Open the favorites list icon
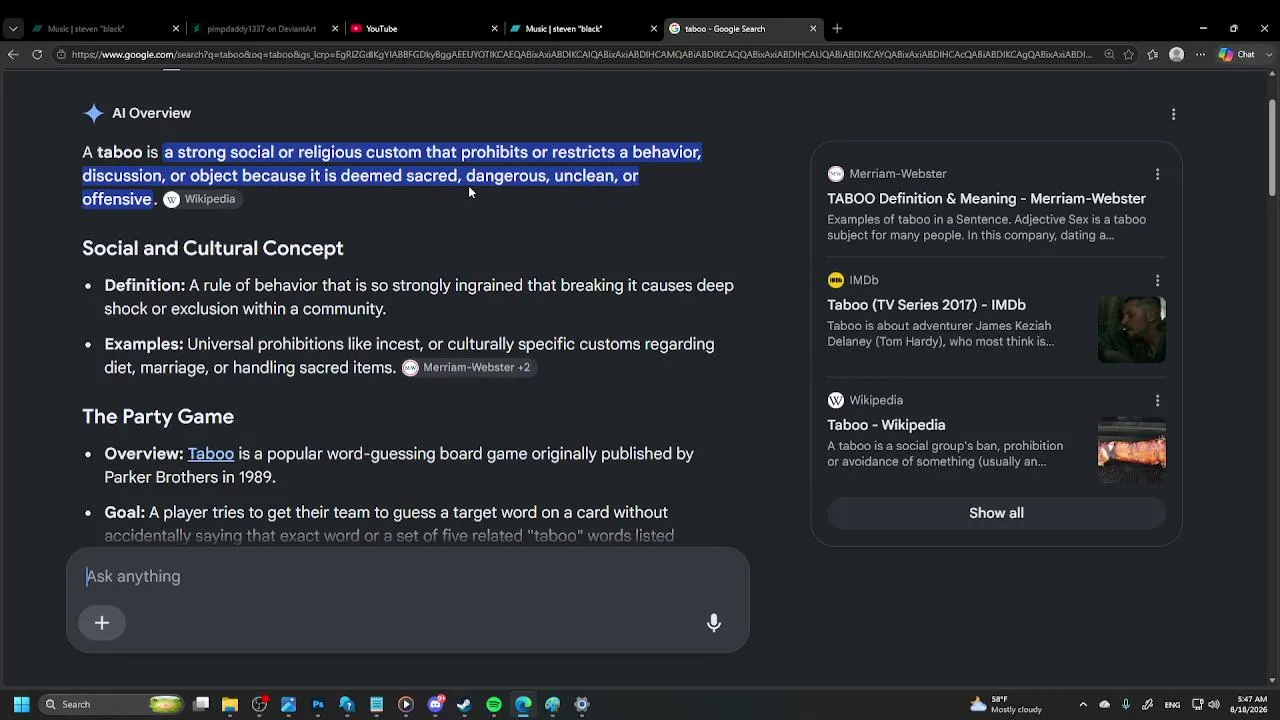The image size is (1280, 720). [x=1153, y=55]
